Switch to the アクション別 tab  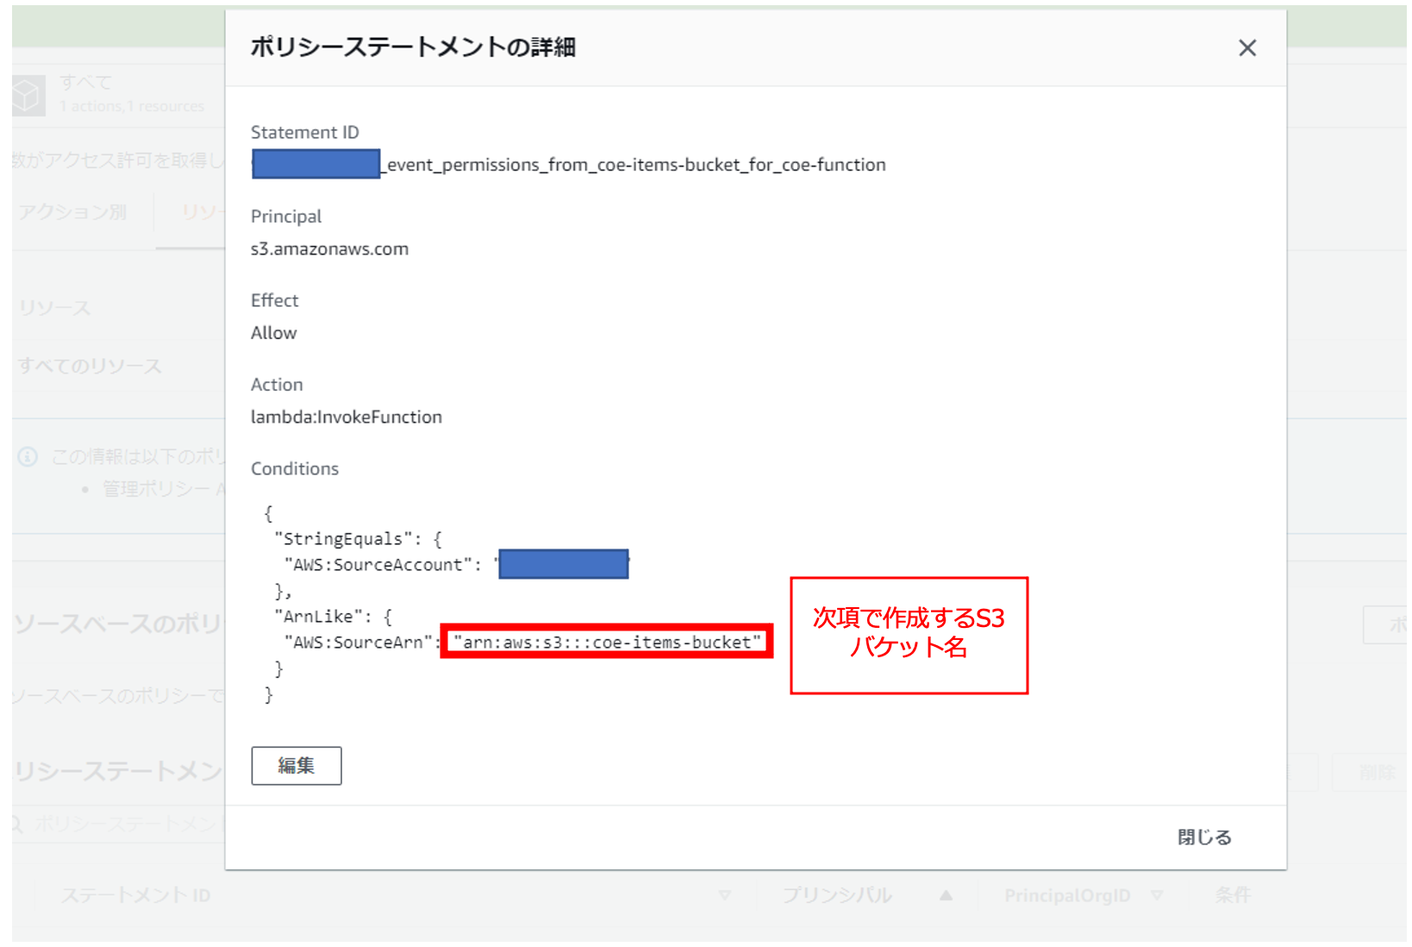tap(73, 212)
